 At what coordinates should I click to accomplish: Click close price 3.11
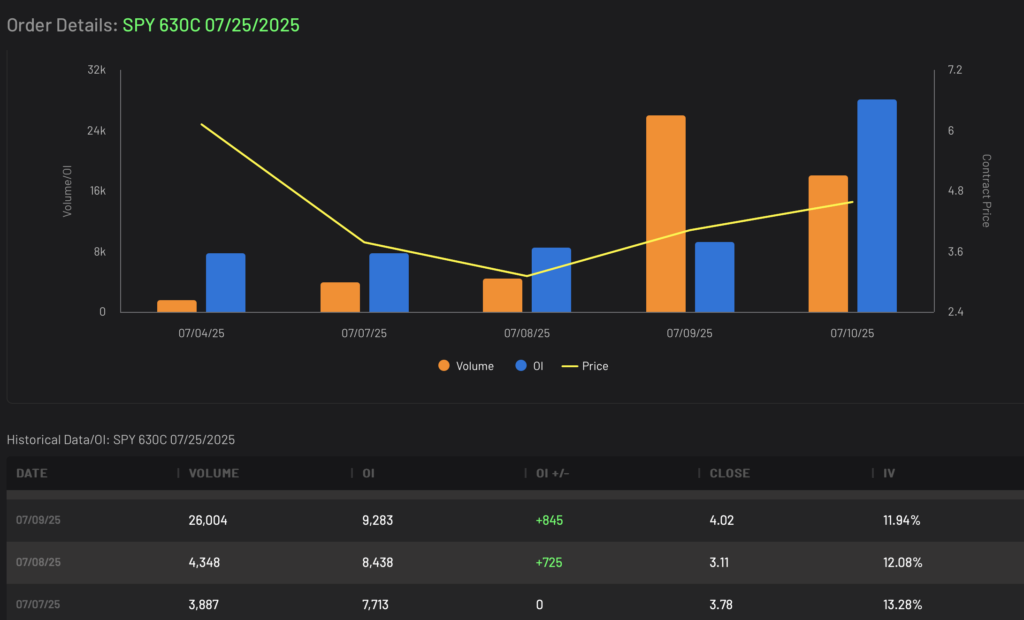[x=719, y=562]
